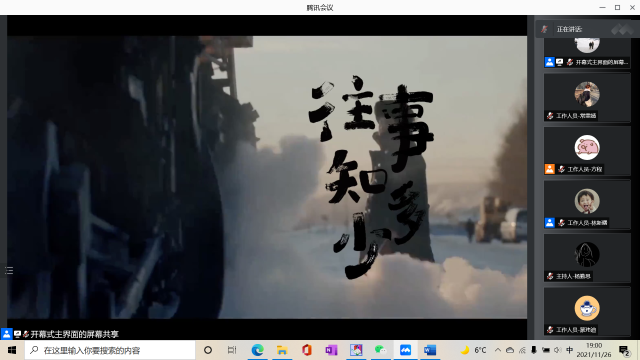Open OneNote from the taskbar
The image size is (640, 360).
pyautogui.click(x=331, y=350)
